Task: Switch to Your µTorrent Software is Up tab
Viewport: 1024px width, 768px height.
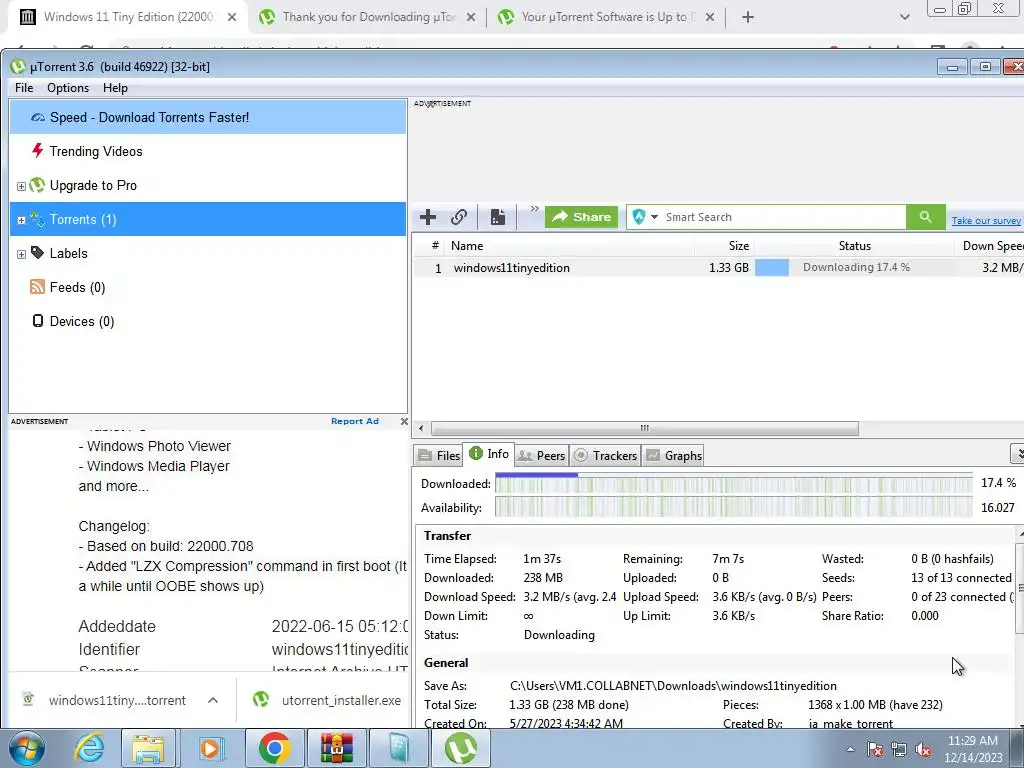Action: [607, 17]
